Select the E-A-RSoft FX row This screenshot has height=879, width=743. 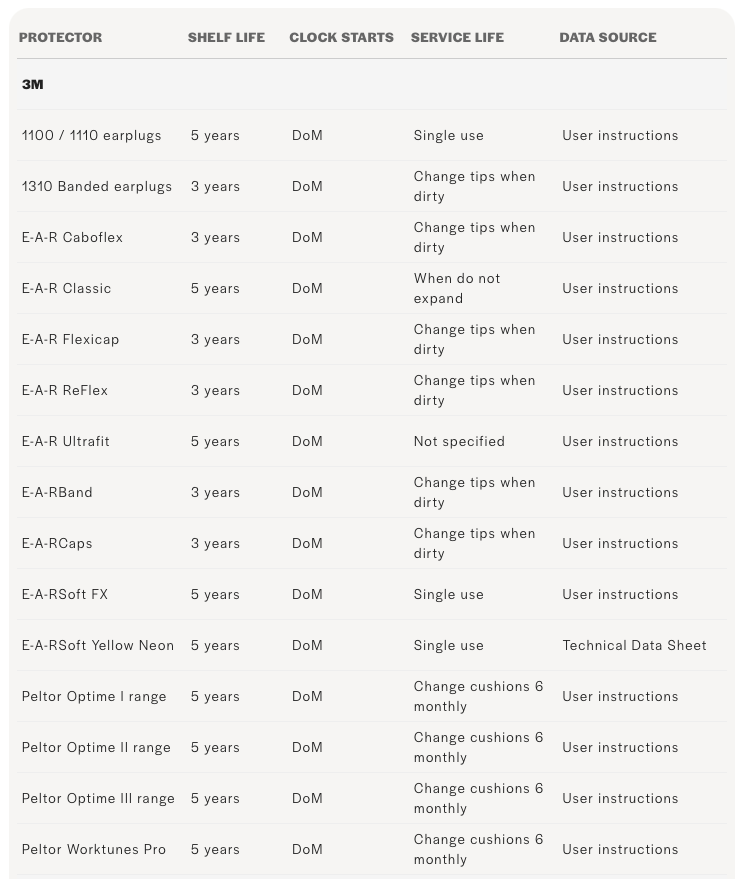(x=372, y=594)
